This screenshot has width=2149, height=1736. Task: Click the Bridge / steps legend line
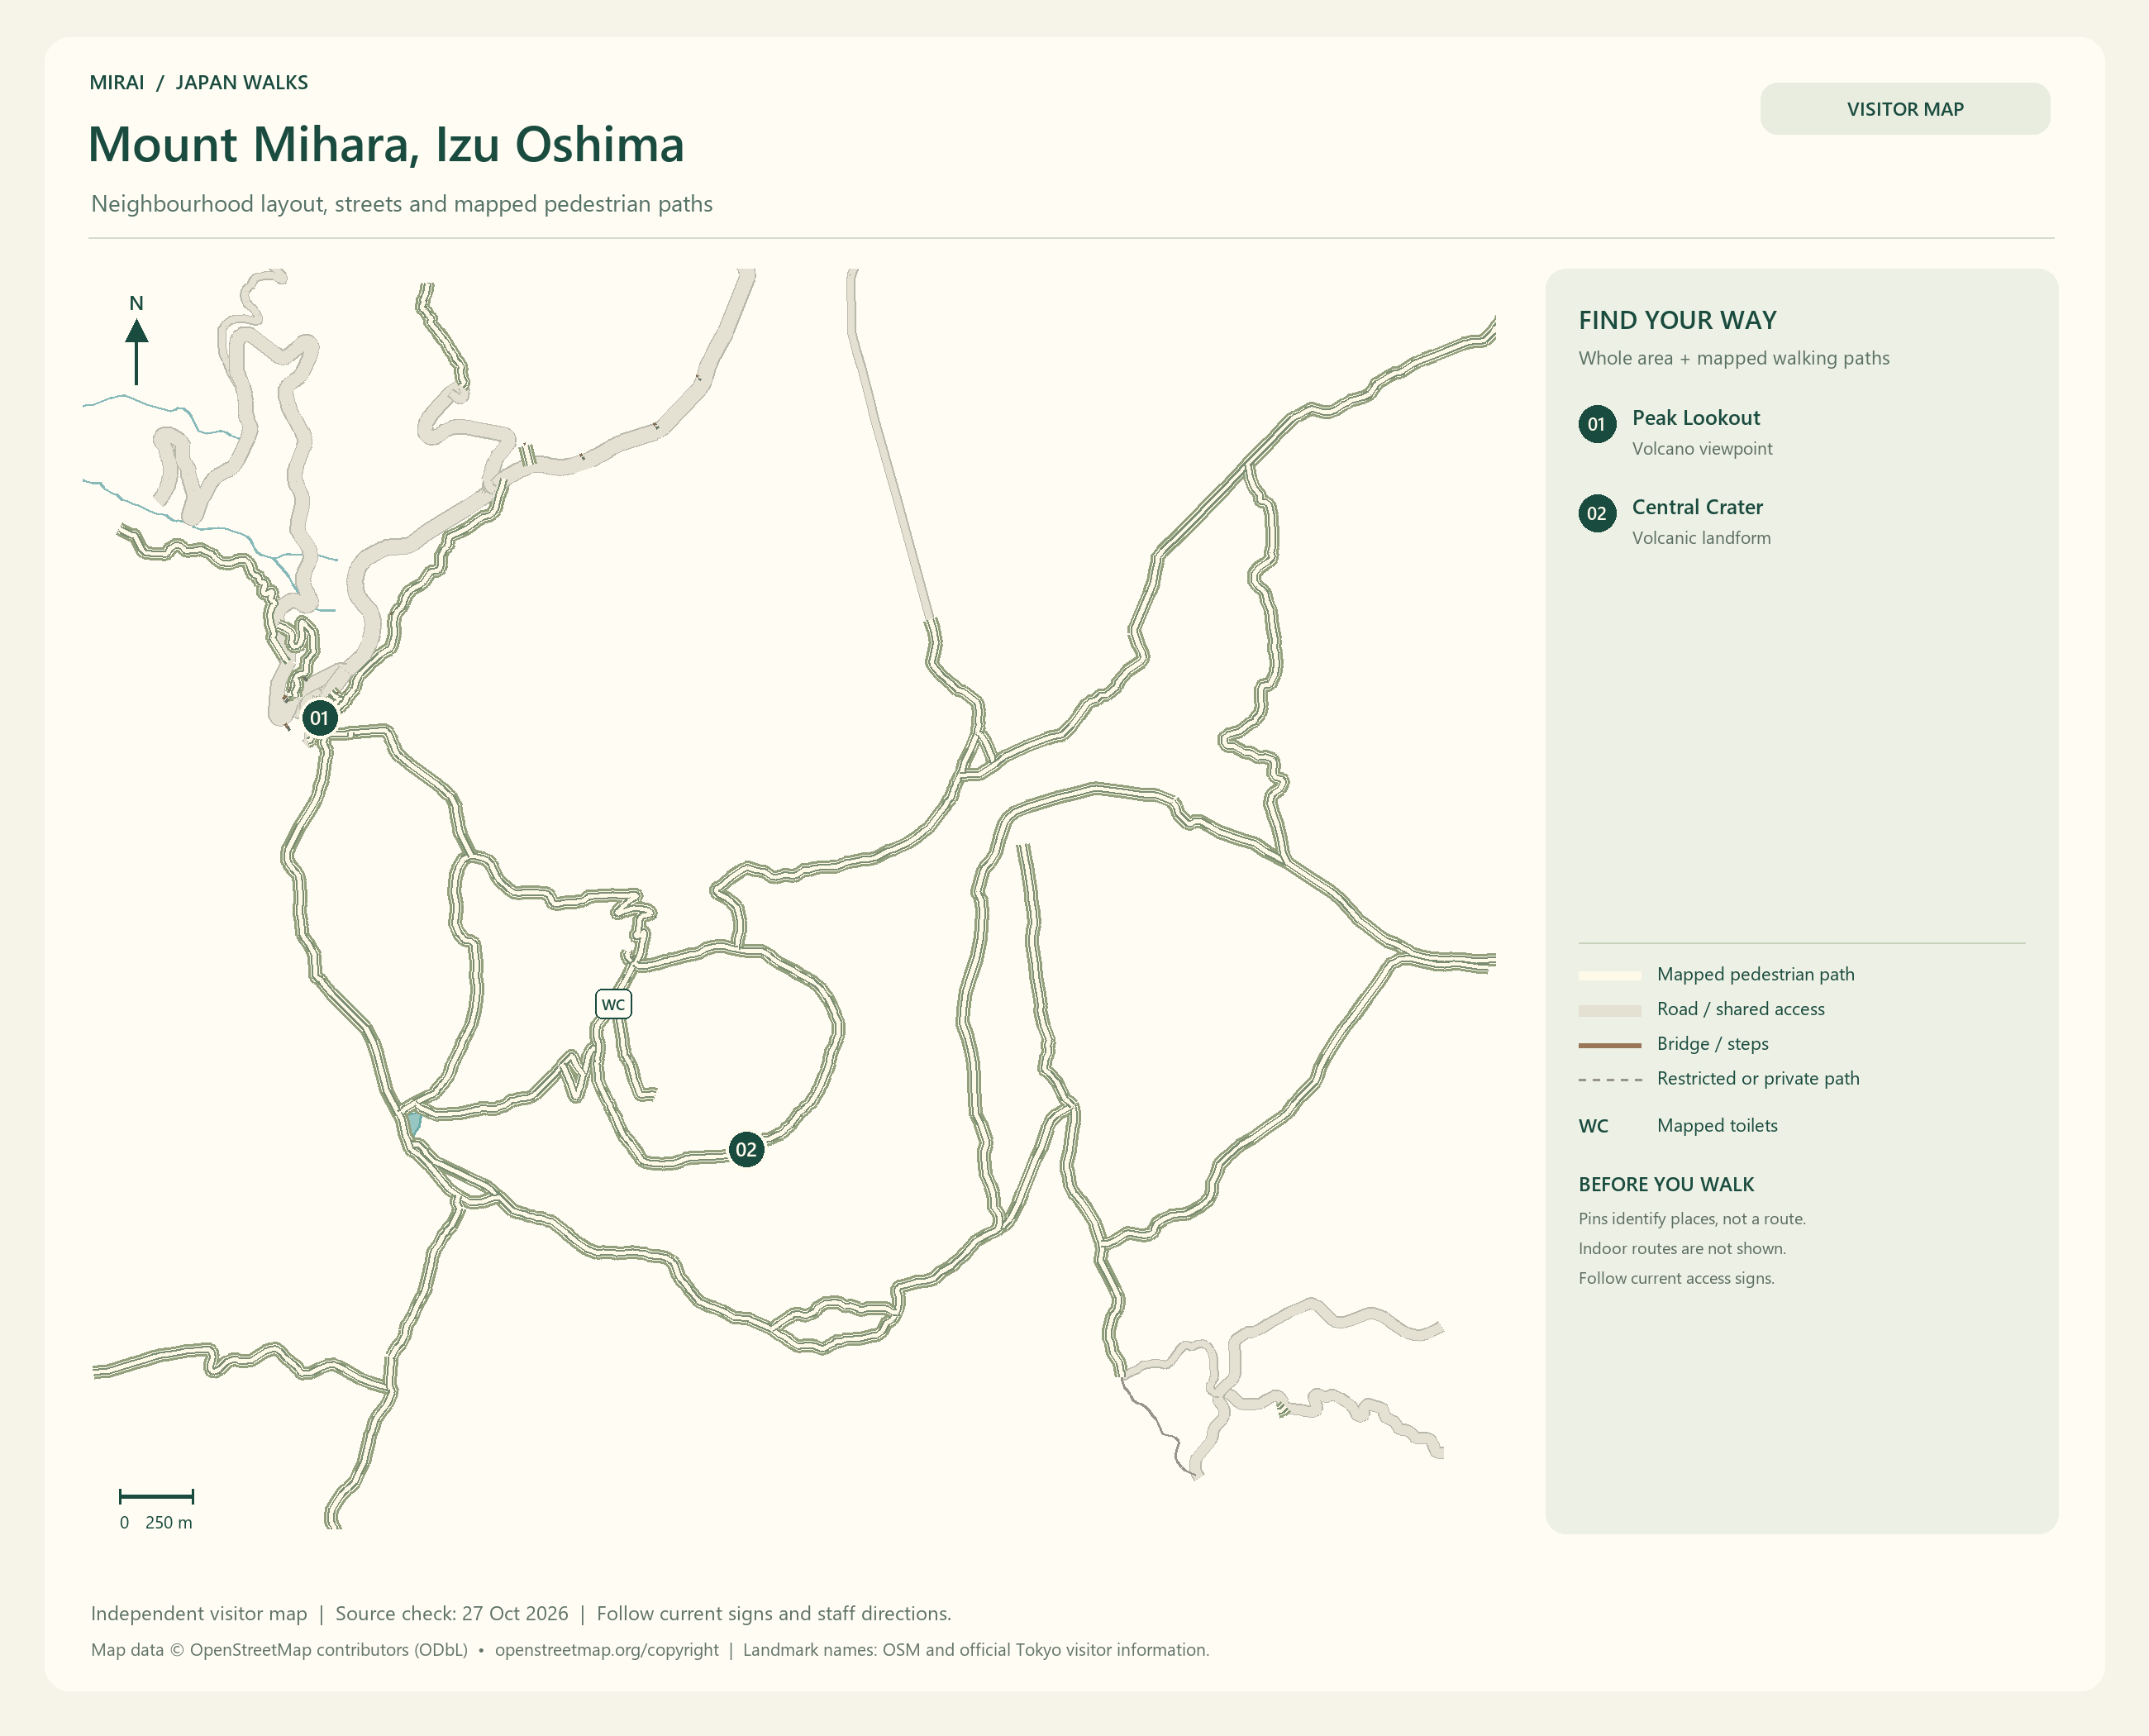[x=1610, y=1045]
